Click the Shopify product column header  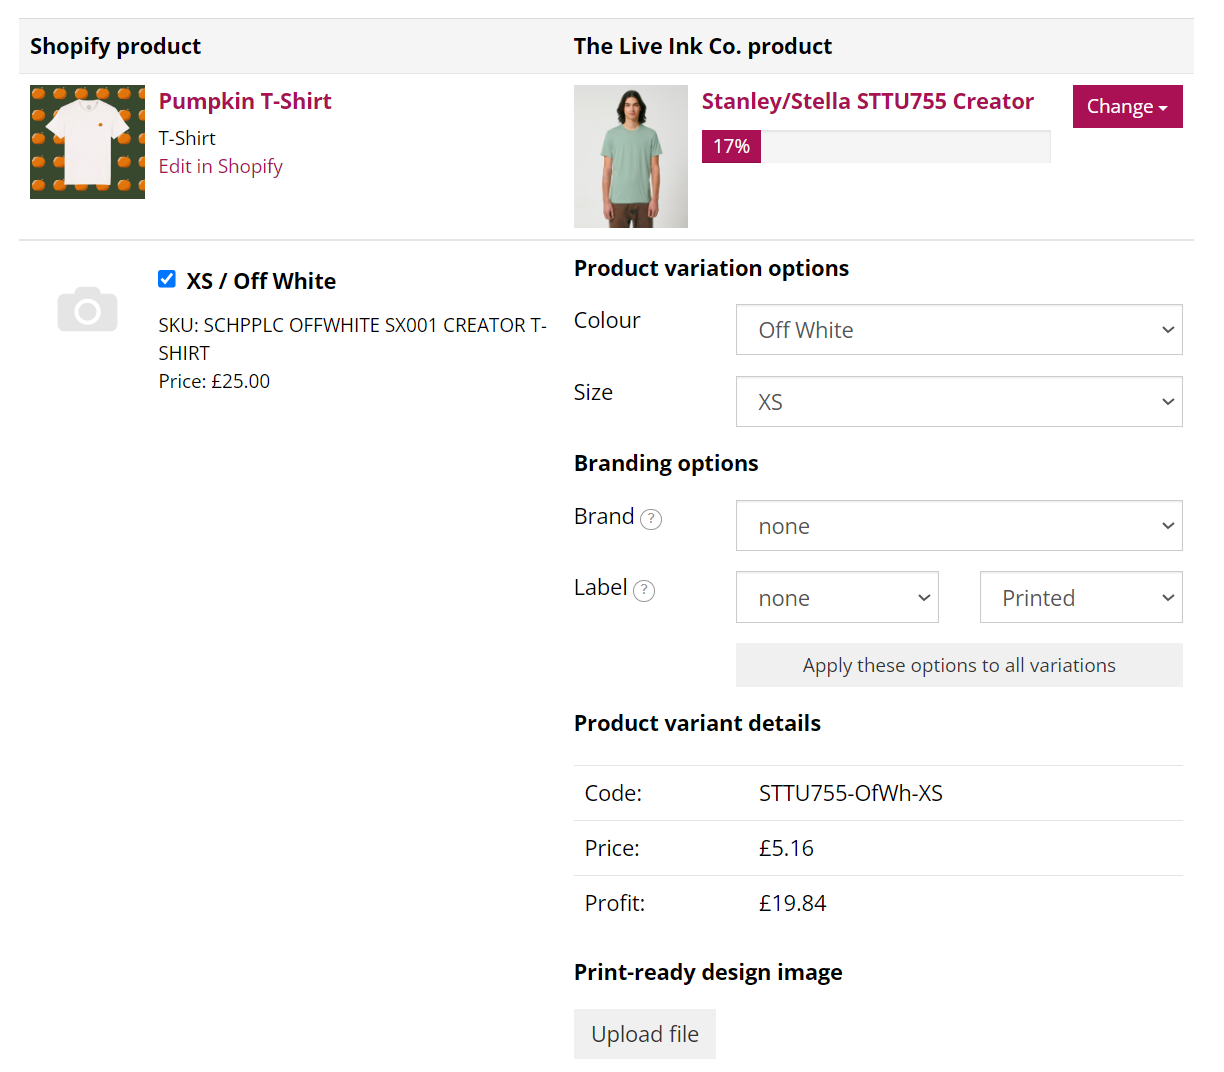(114, 46)
